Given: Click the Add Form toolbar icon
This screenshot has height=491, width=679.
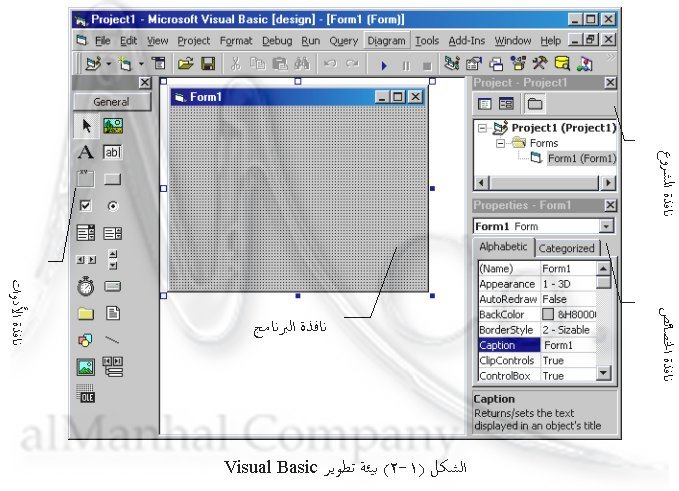Looking at the screenshot, I should 125,65.
